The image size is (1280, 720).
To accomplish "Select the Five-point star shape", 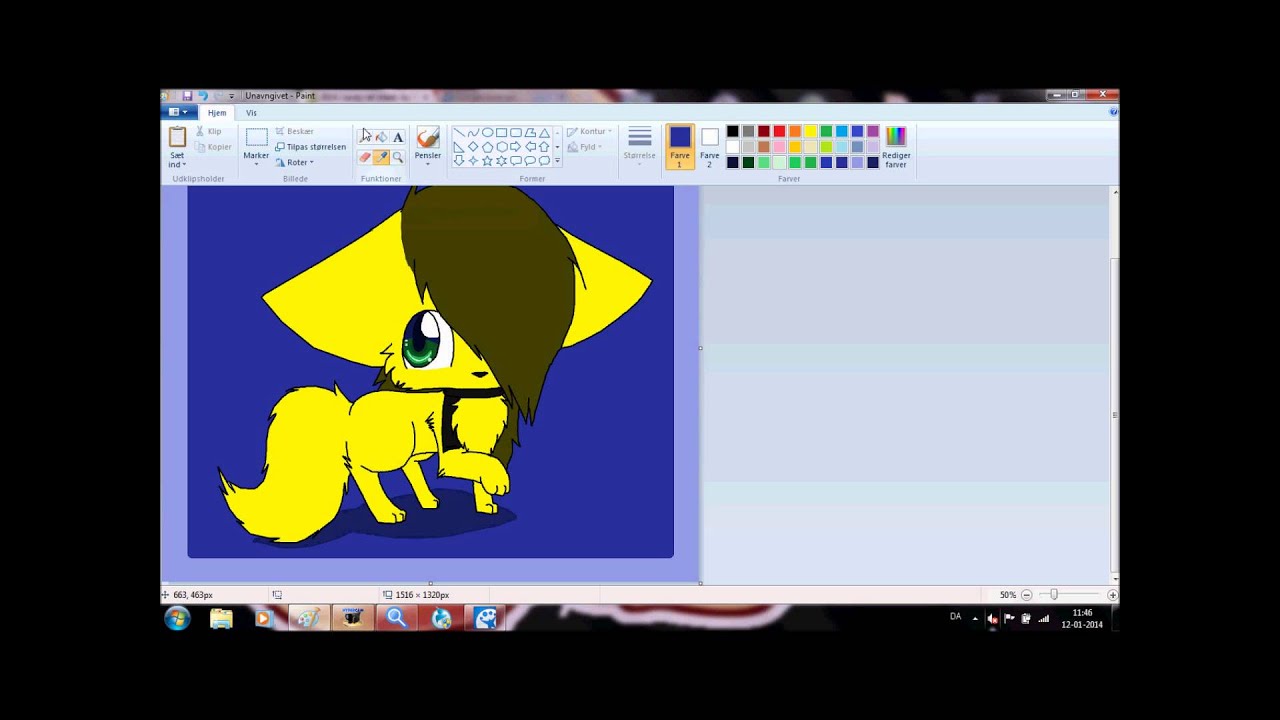I will pos(487,161).
